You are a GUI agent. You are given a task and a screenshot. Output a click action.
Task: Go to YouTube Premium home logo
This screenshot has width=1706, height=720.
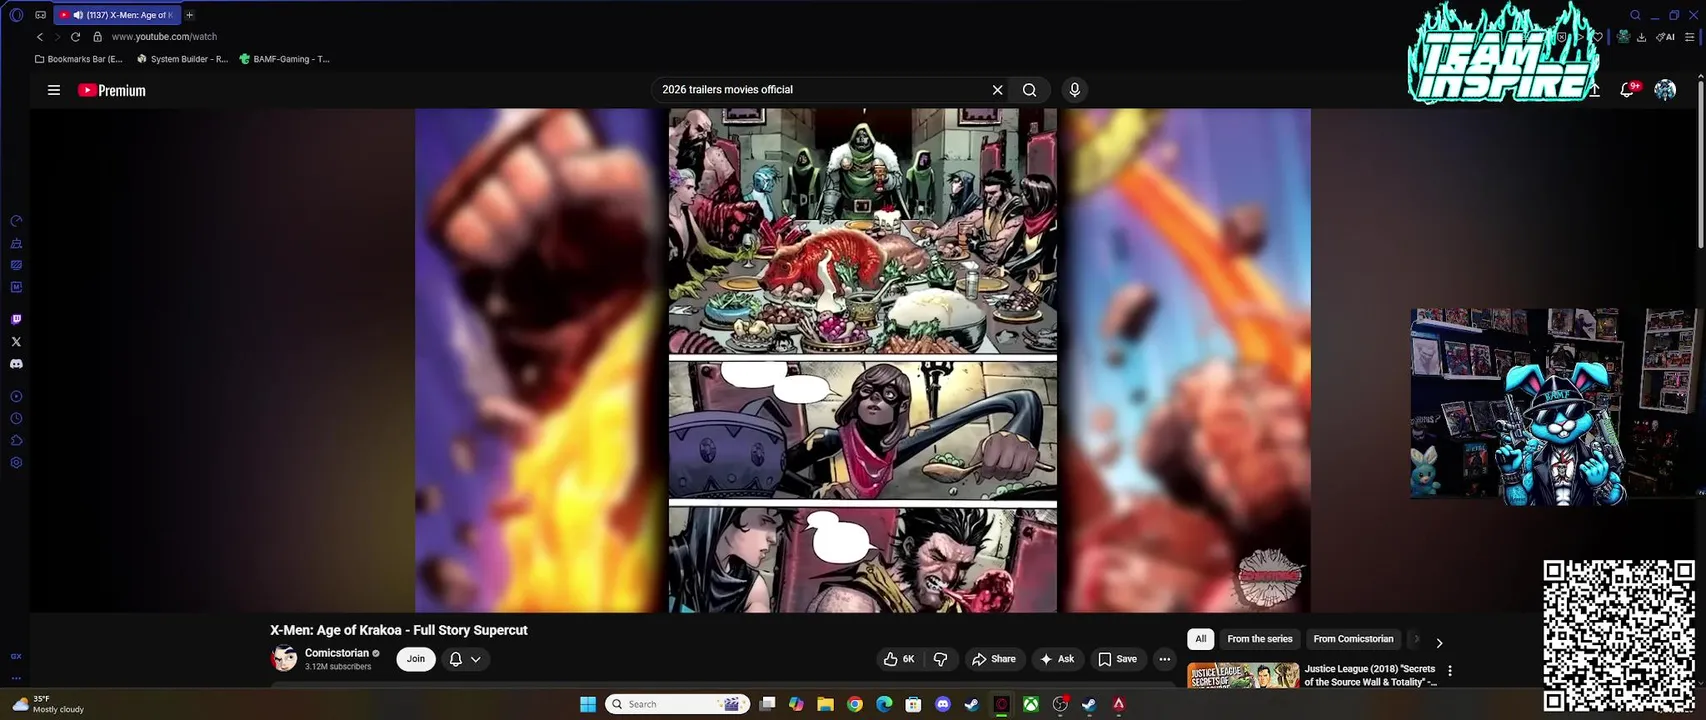point(112,90)
